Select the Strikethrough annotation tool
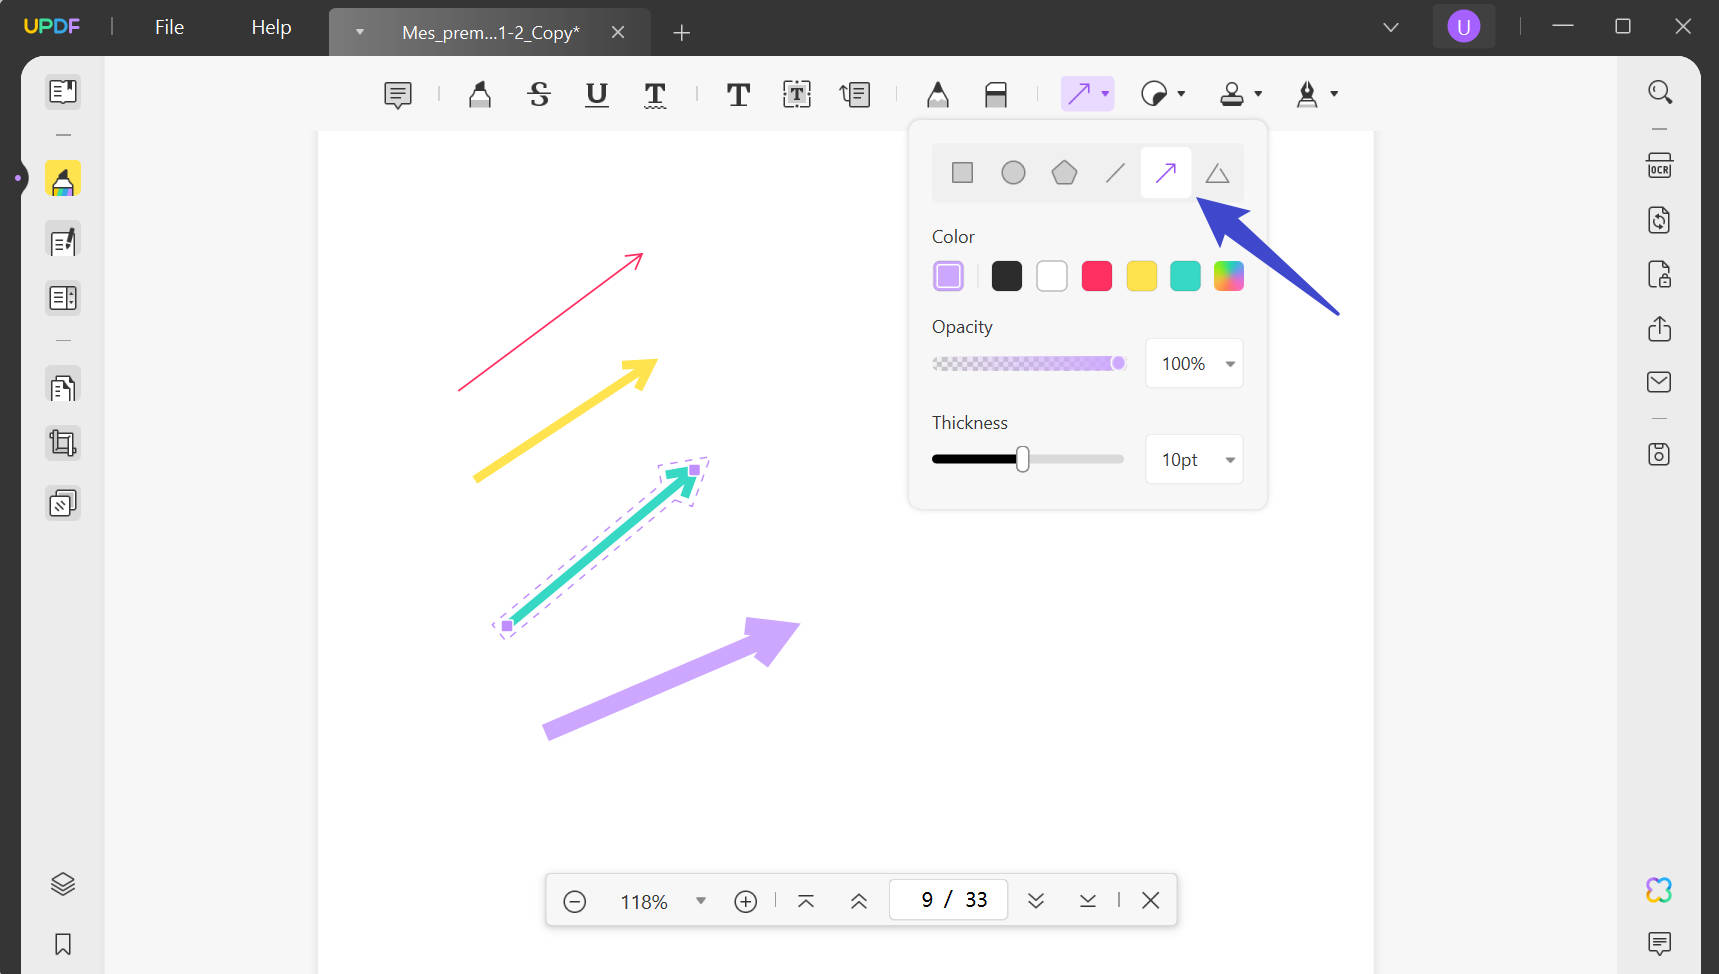The width and height of the screenshot is (1719, 974). pyautogui.click(x=539, y=93)
